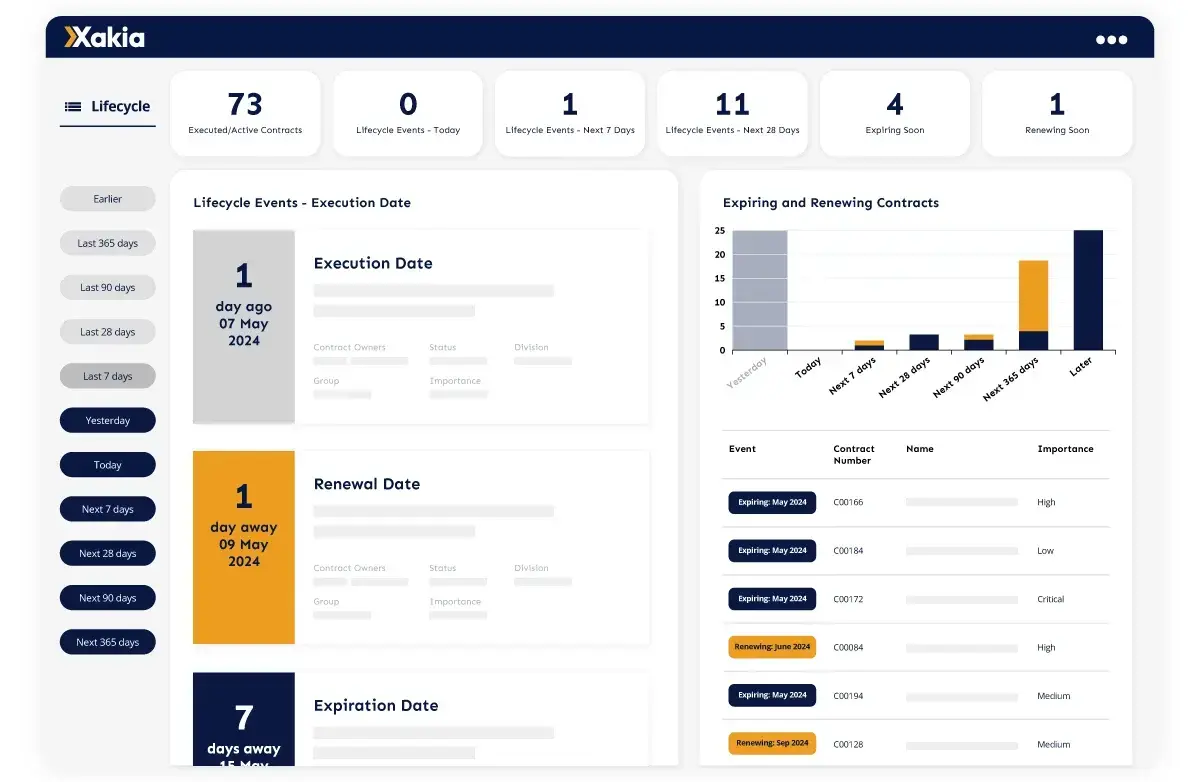
Task: Toggle the "Earlier" filter pill
Action: 107,198
